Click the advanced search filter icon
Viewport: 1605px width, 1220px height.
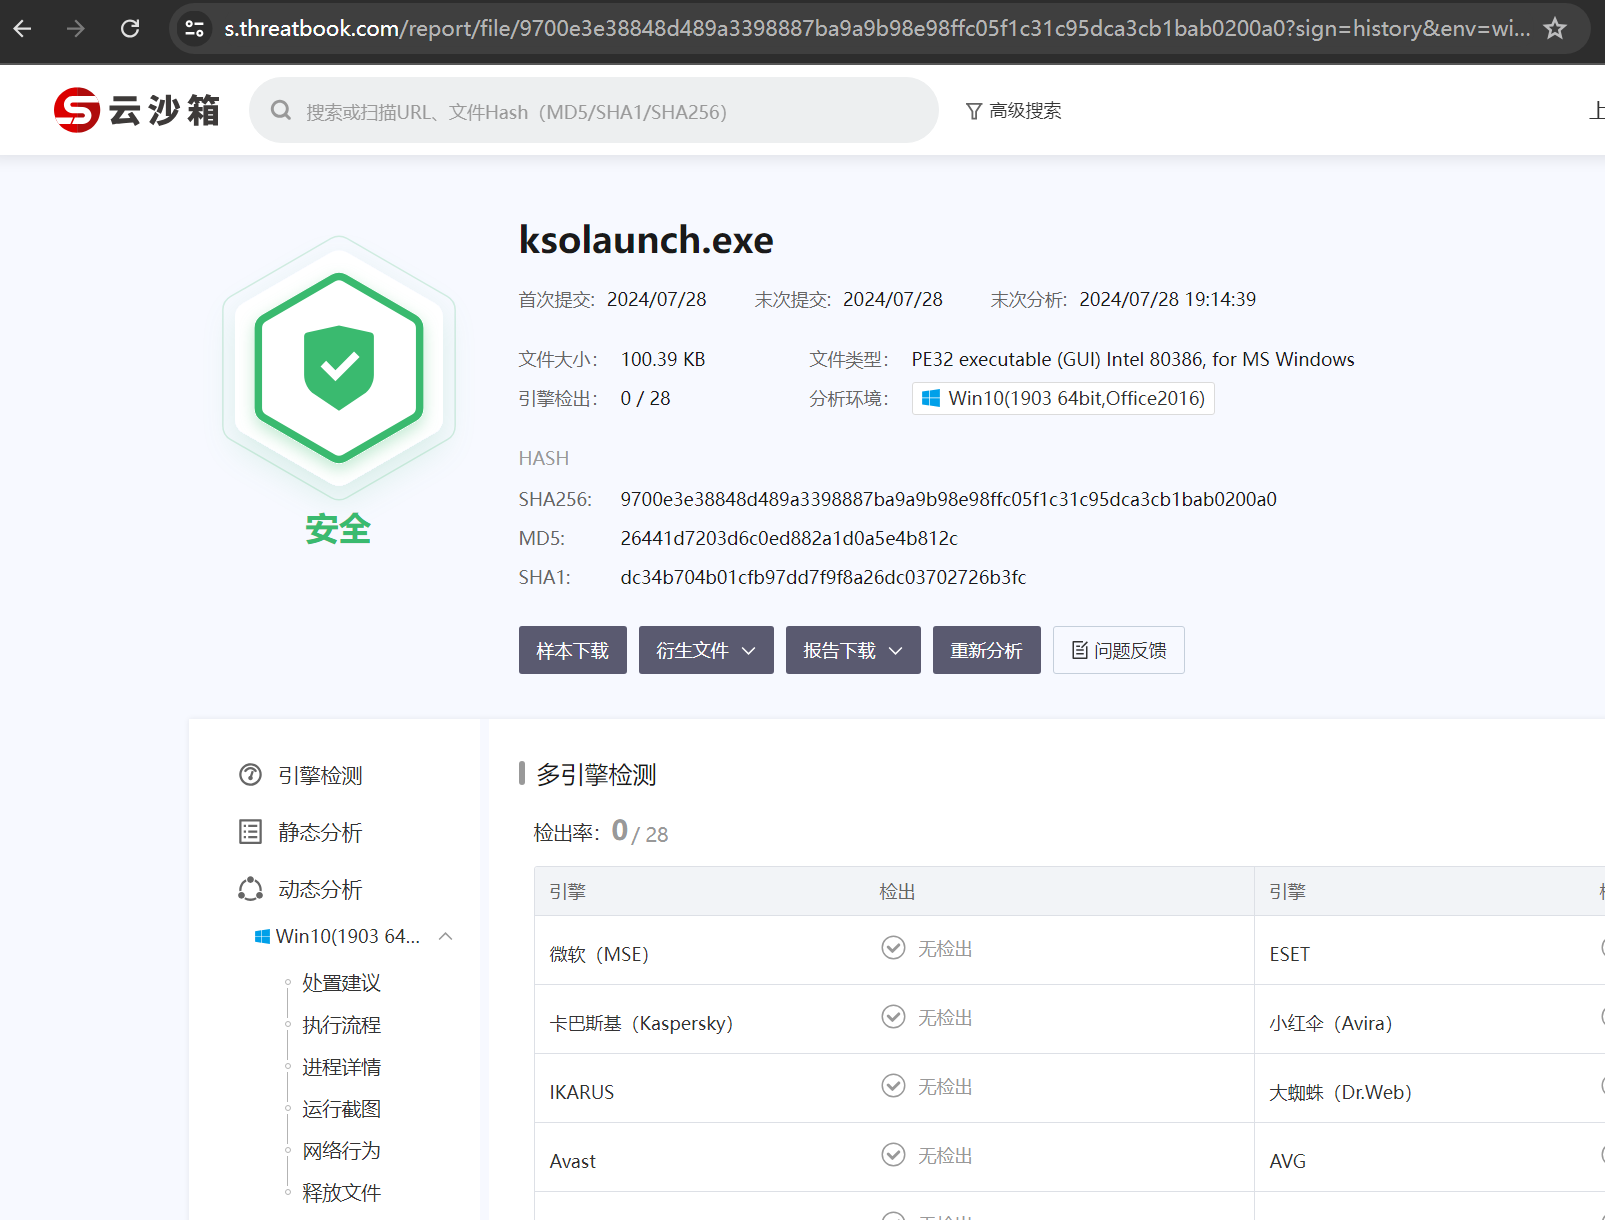[973, 111]
